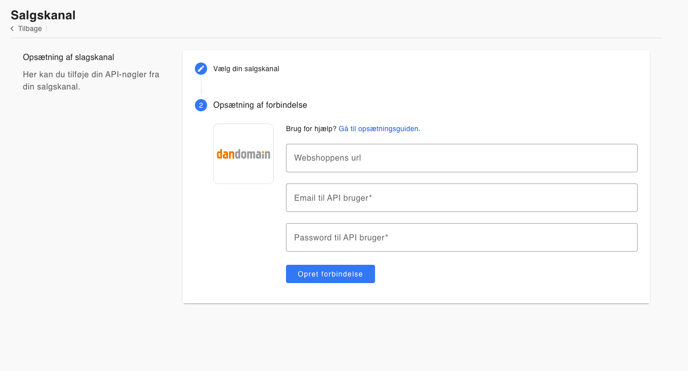Click the back chevron icon beside Tilbage
This screenshot has height=371, width=688.
[12, 29]
